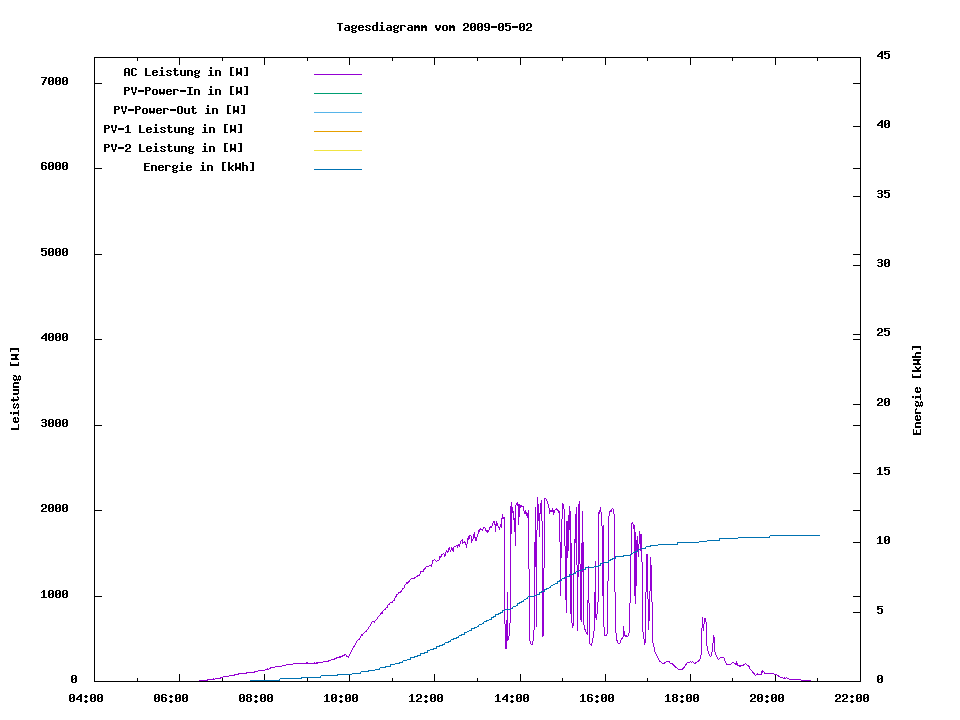The image size is (960, 720).
Task: Click the 14:00 time axis label
Action: [x=511, y=698]
